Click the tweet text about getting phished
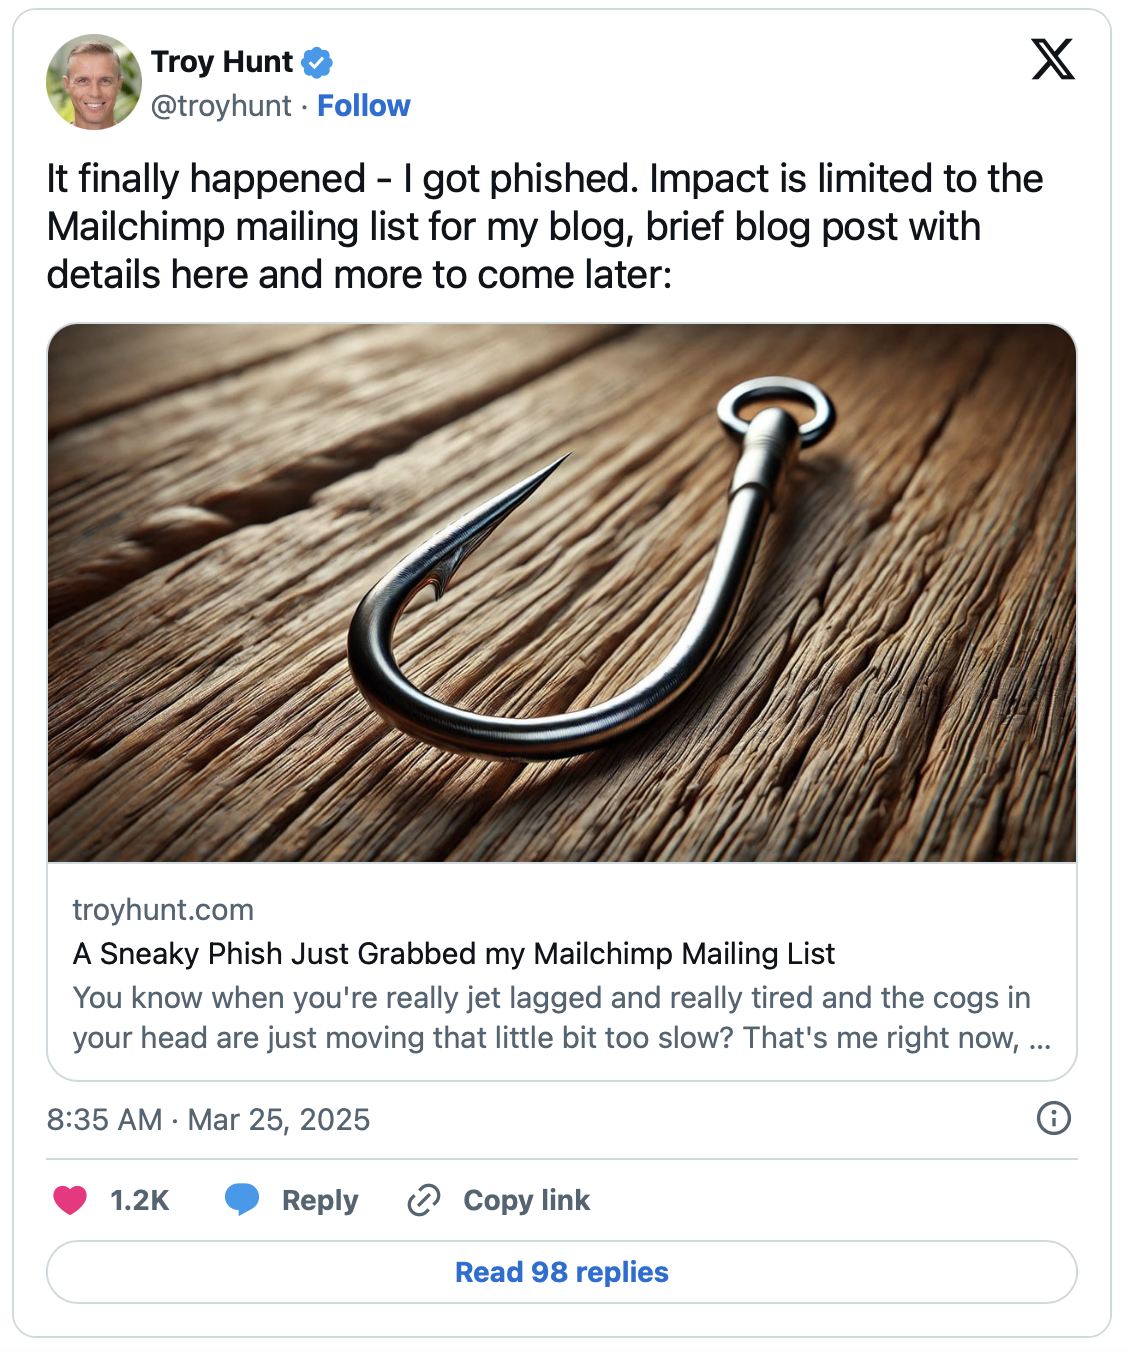Image resolution: width=1128 pixels, height=1352 pixels. 545,227
